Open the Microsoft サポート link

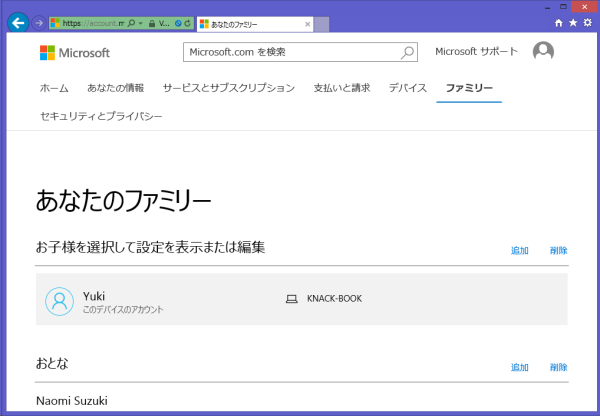click(x=476, y=52)
